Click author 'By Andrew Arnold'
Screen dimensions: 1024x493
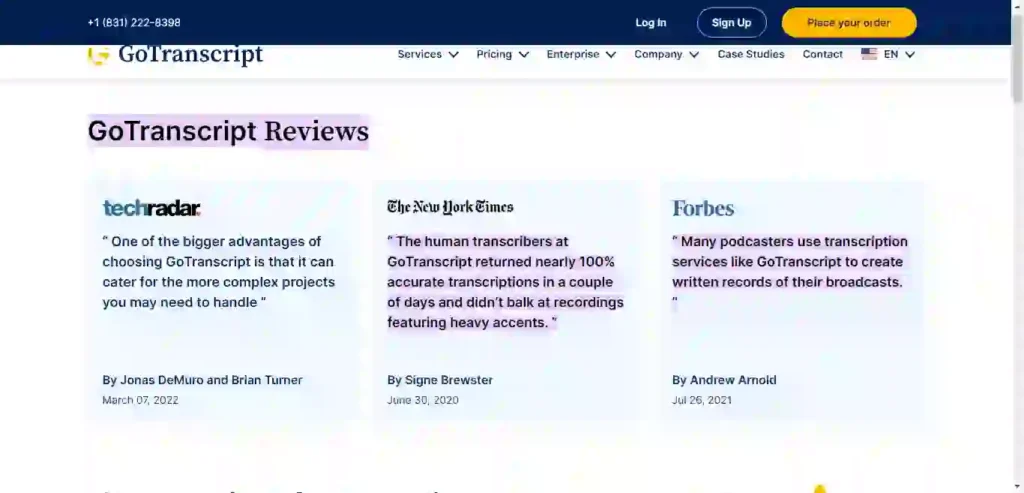[724, 380]
